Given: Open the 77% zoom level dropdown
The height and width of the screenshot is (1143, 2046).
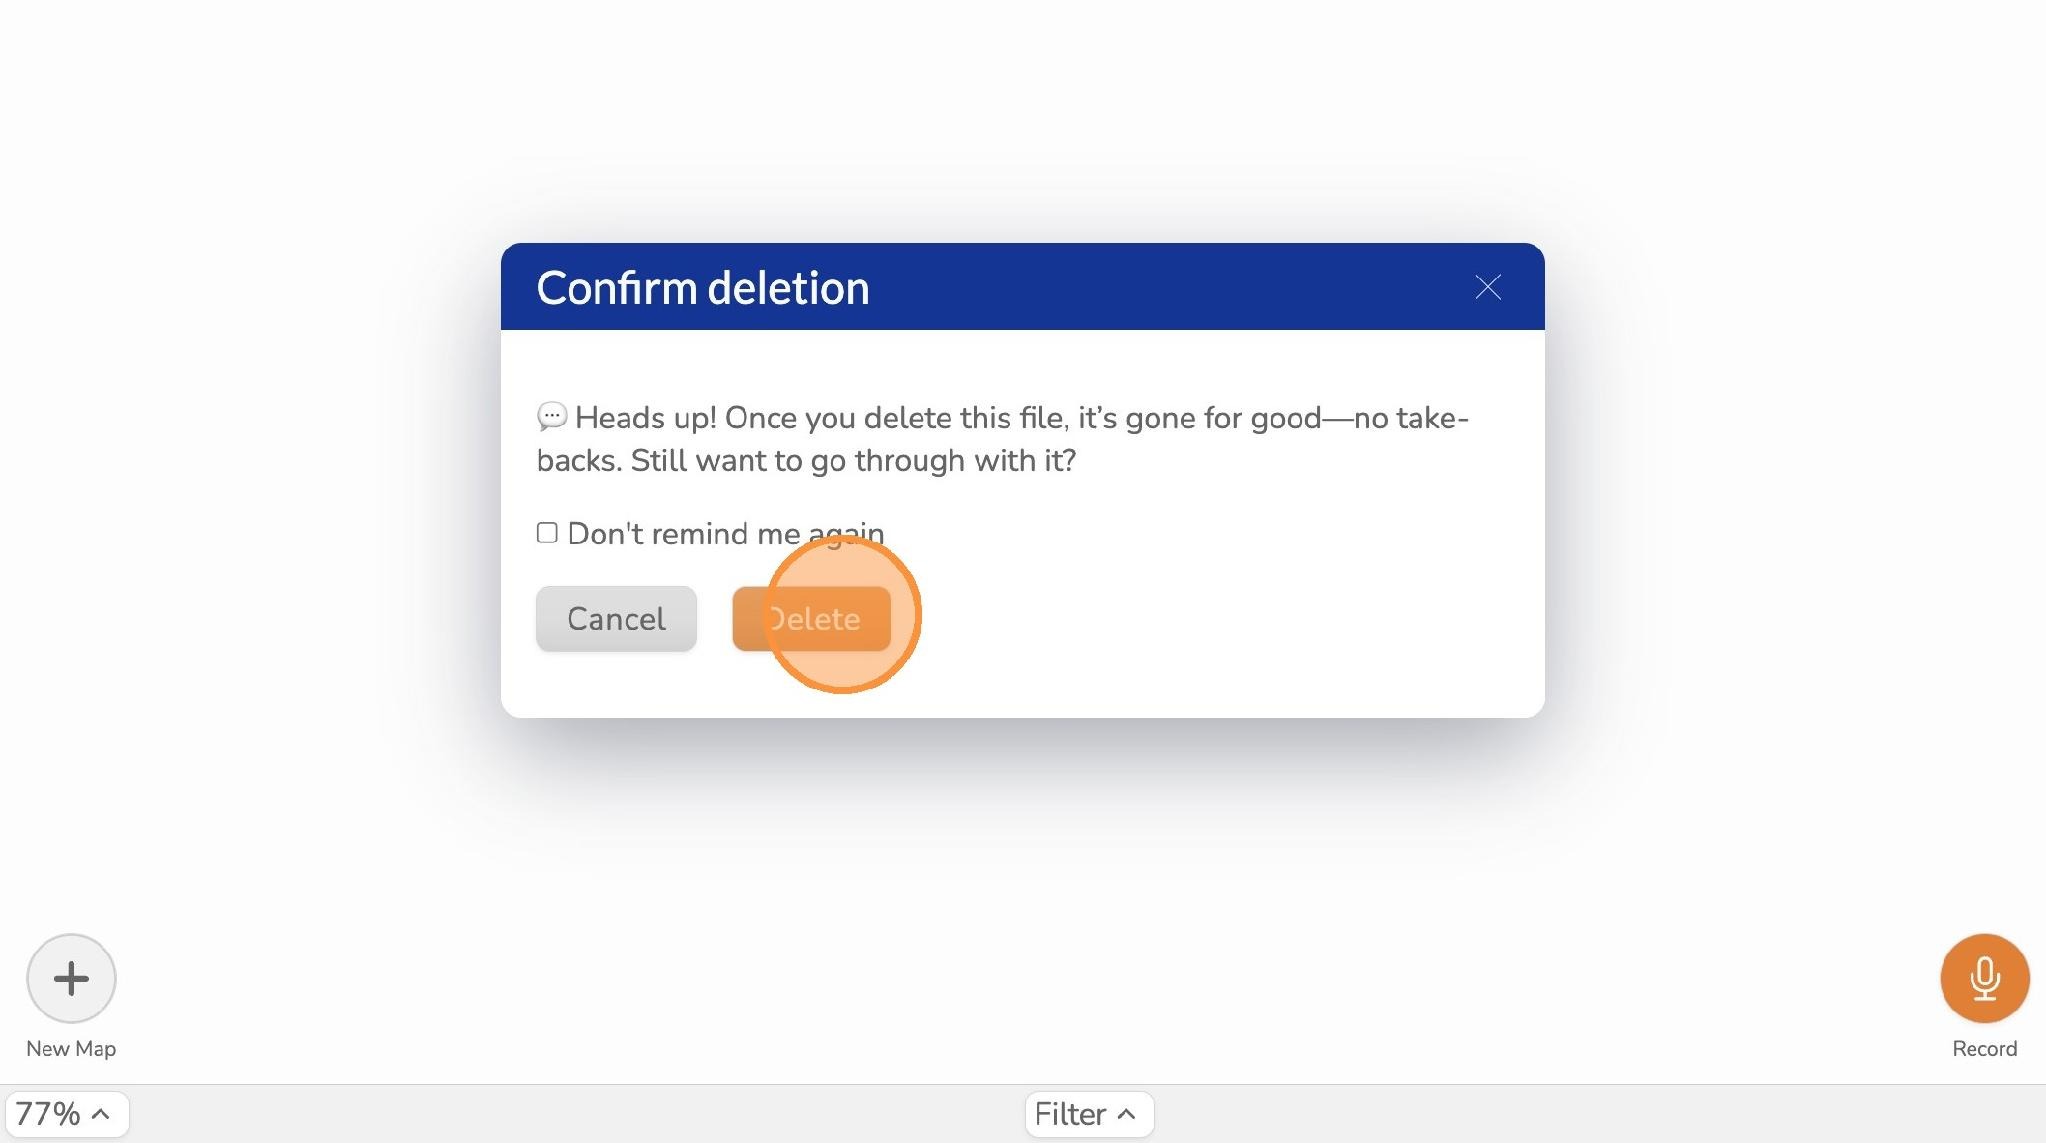Looking at the screenshot, I should click(x=67, y=1113).
